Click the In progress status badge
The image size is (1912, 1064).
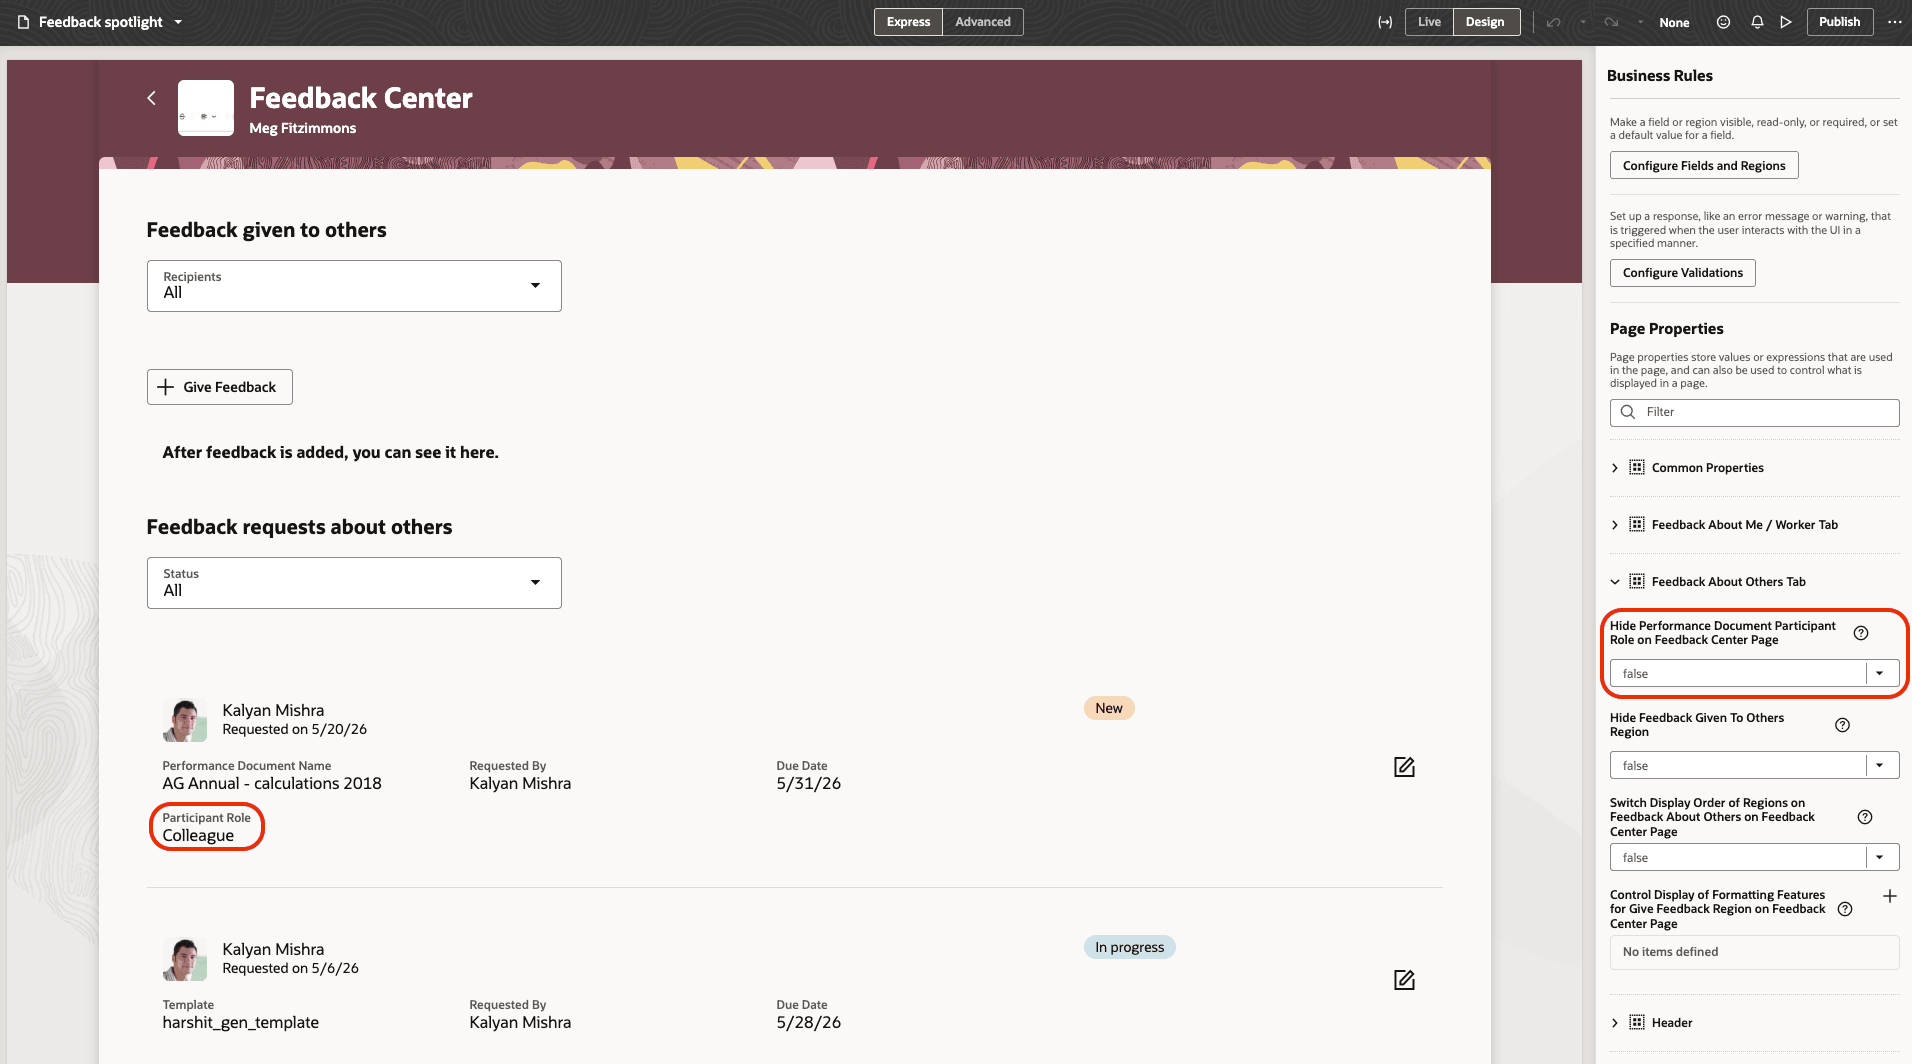point(1129,947)
